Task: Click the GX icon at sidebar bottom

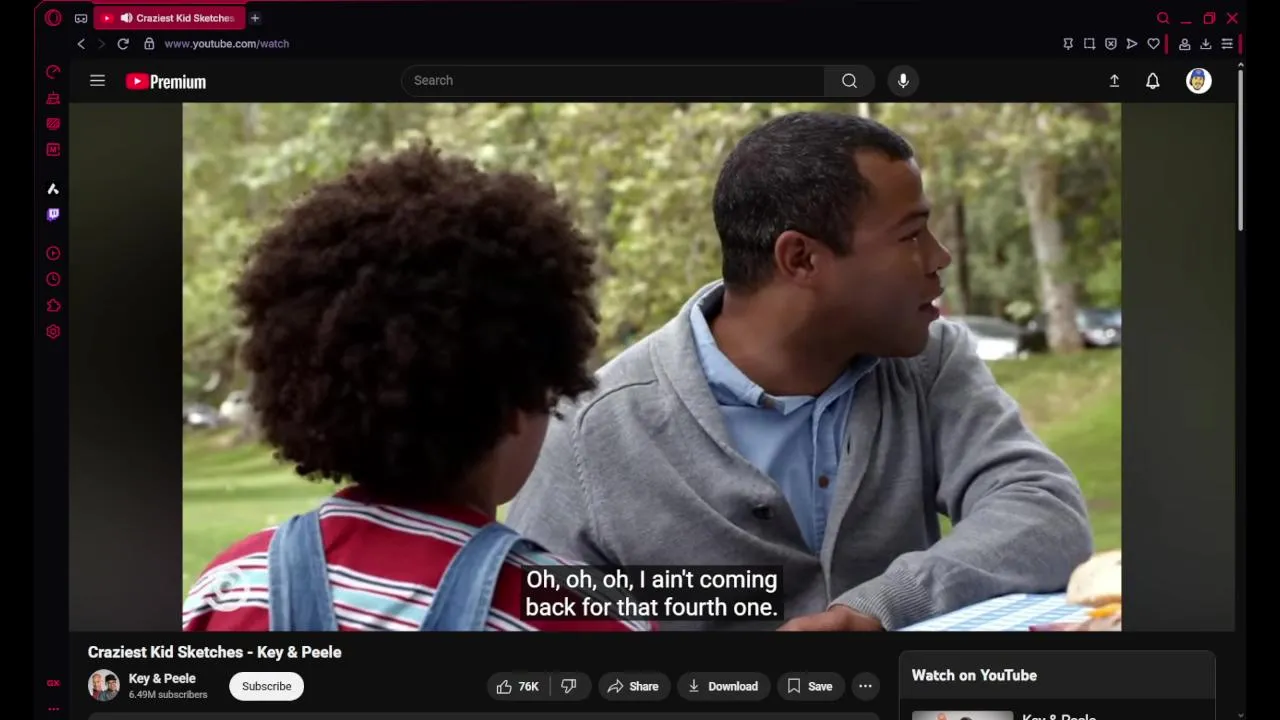Action: click(53, 684)
